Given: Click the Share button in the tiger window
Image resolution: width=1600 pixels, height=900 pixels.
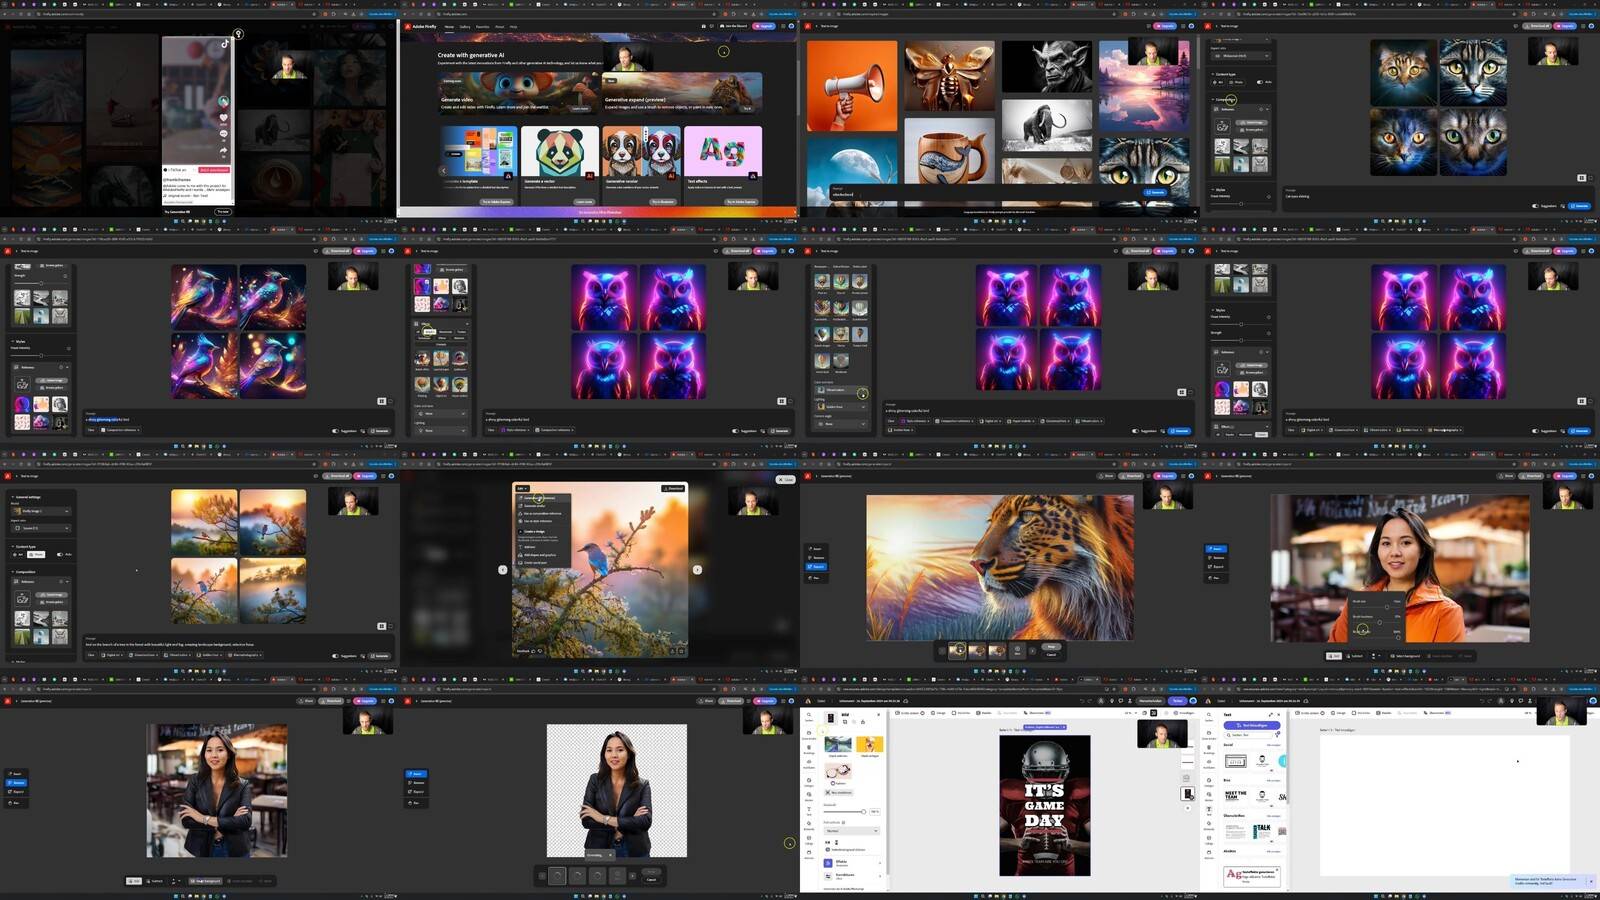Looking at the screenshot, I should (x=1106, y=476).
